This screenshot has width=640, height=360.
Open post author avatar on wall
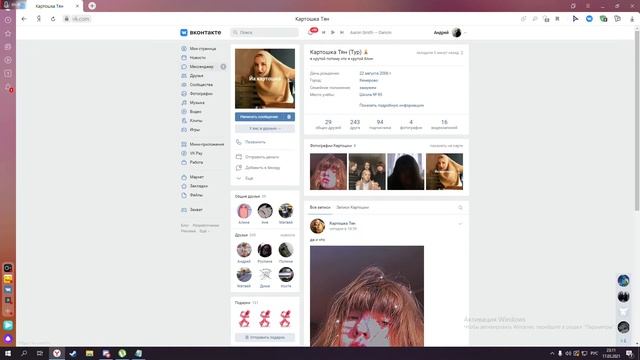[318, 226]
